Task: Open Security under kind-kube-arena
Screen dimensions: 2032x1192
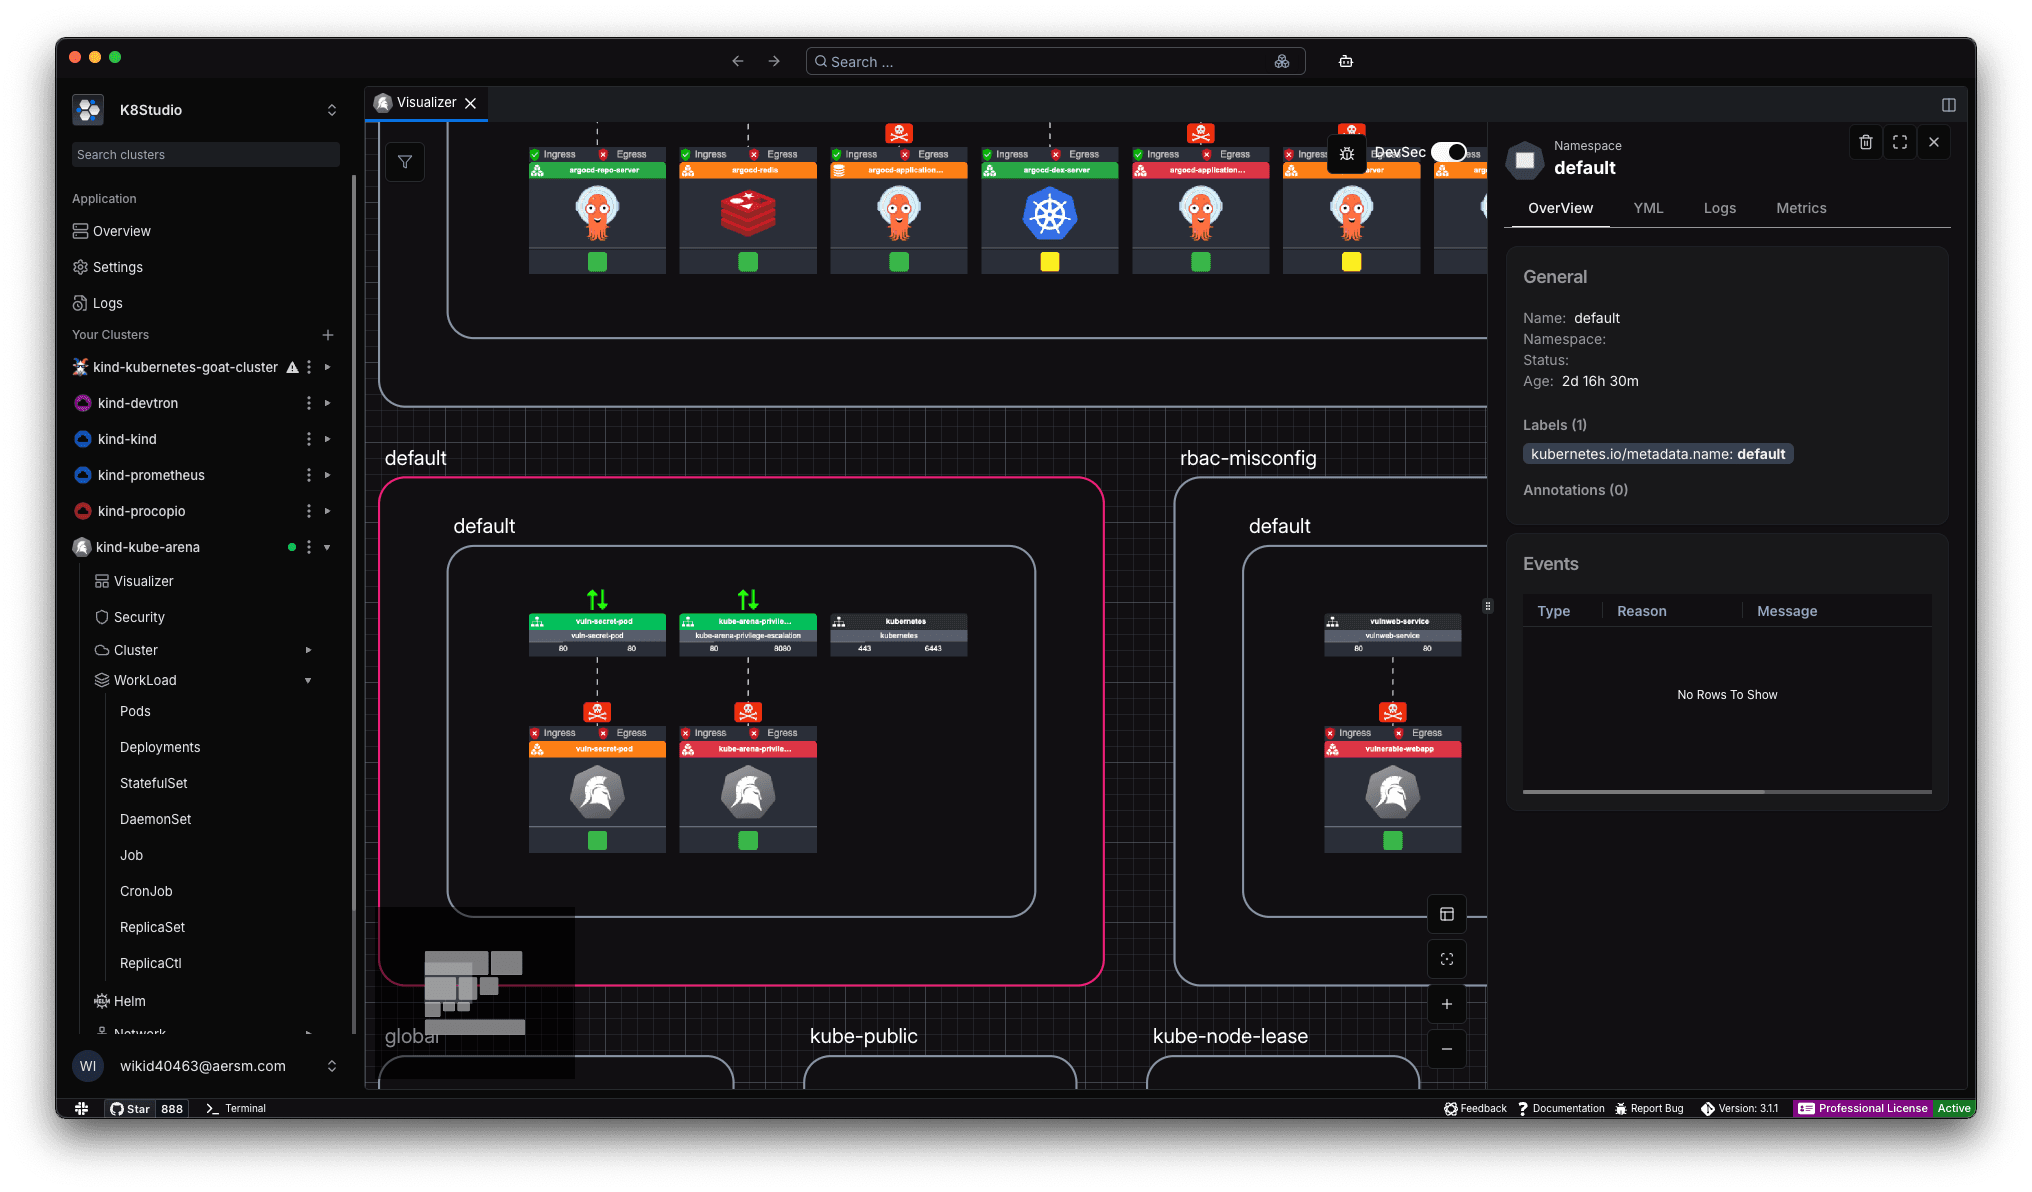Action: click(130, 617)
